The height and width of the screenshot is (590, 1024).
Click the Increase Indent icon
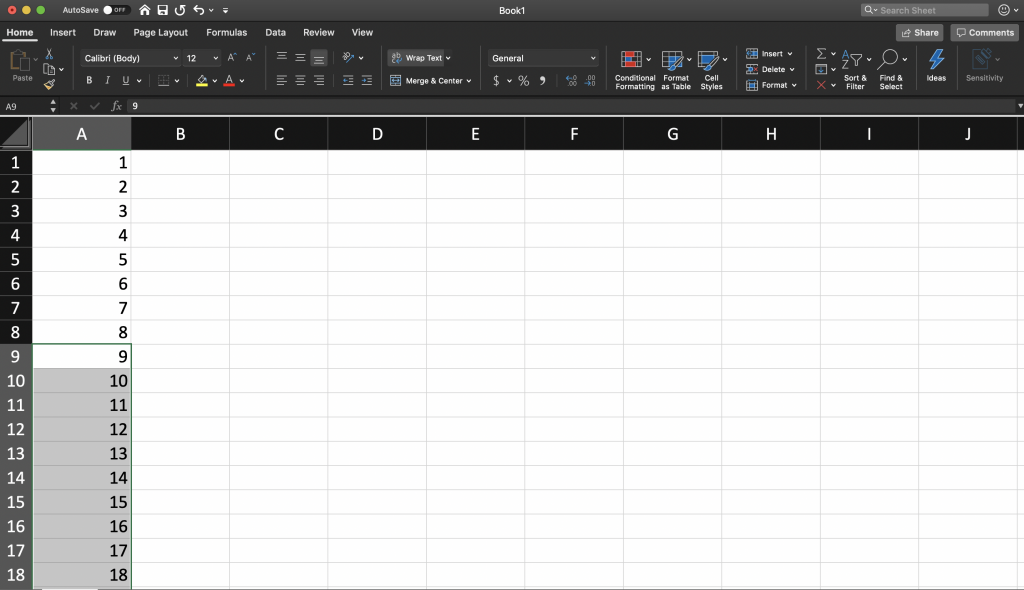point(366,80)
